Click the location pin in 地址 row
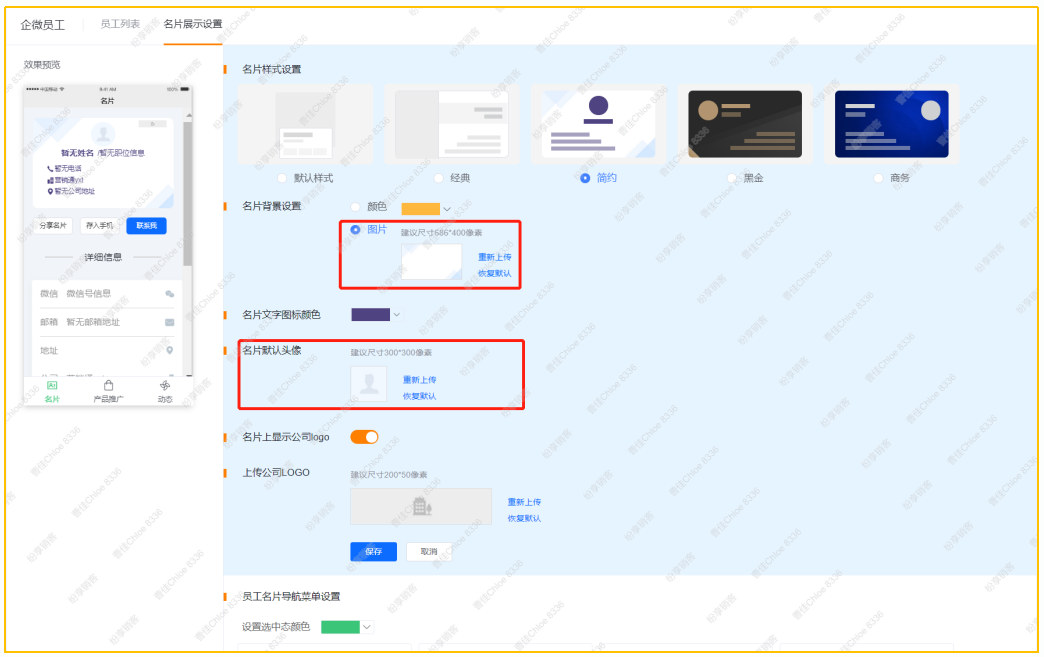 (x=170, y=351)
